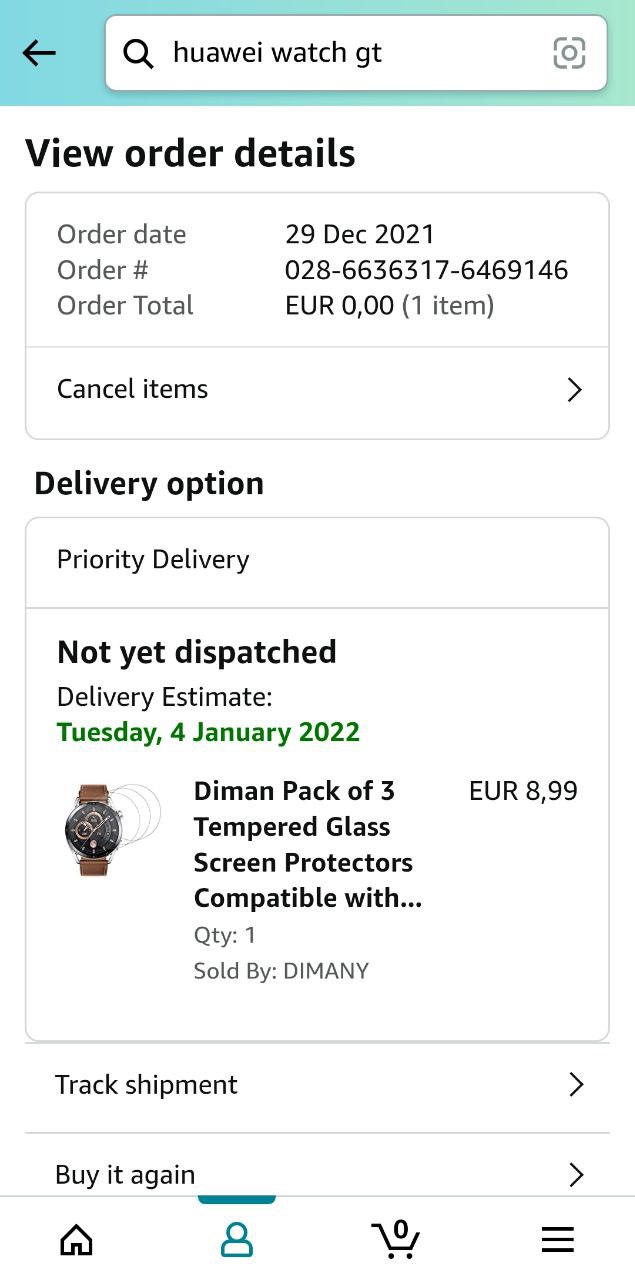635x1280 pixels.
Task: Expand the Buy it again chevron
Action: 575,1175
